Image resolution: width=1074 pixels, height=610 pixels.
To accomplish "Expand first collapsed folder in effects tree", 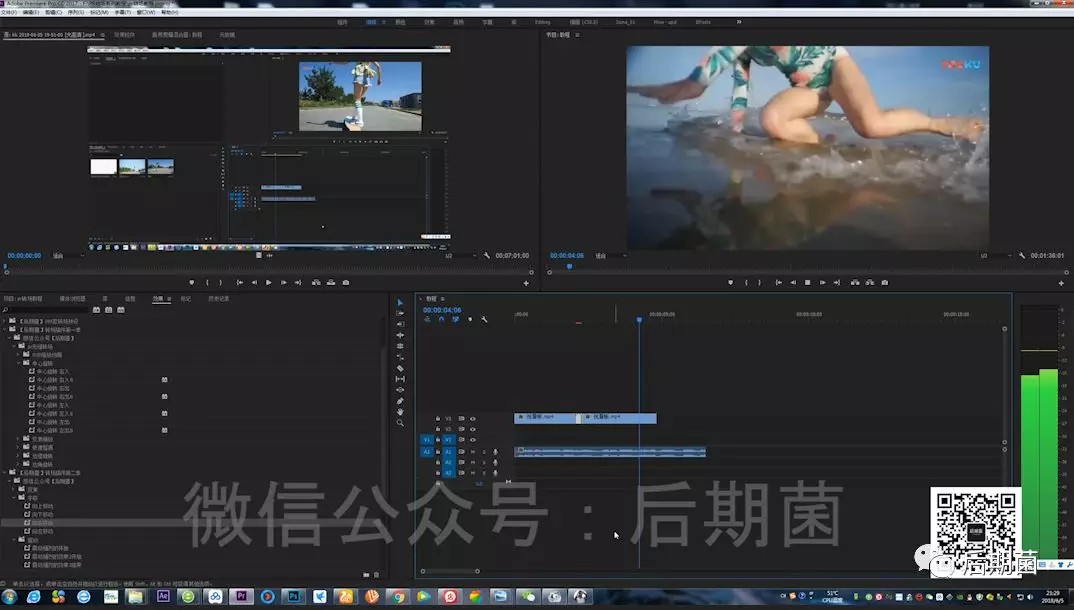I will (x=6, y=321).
